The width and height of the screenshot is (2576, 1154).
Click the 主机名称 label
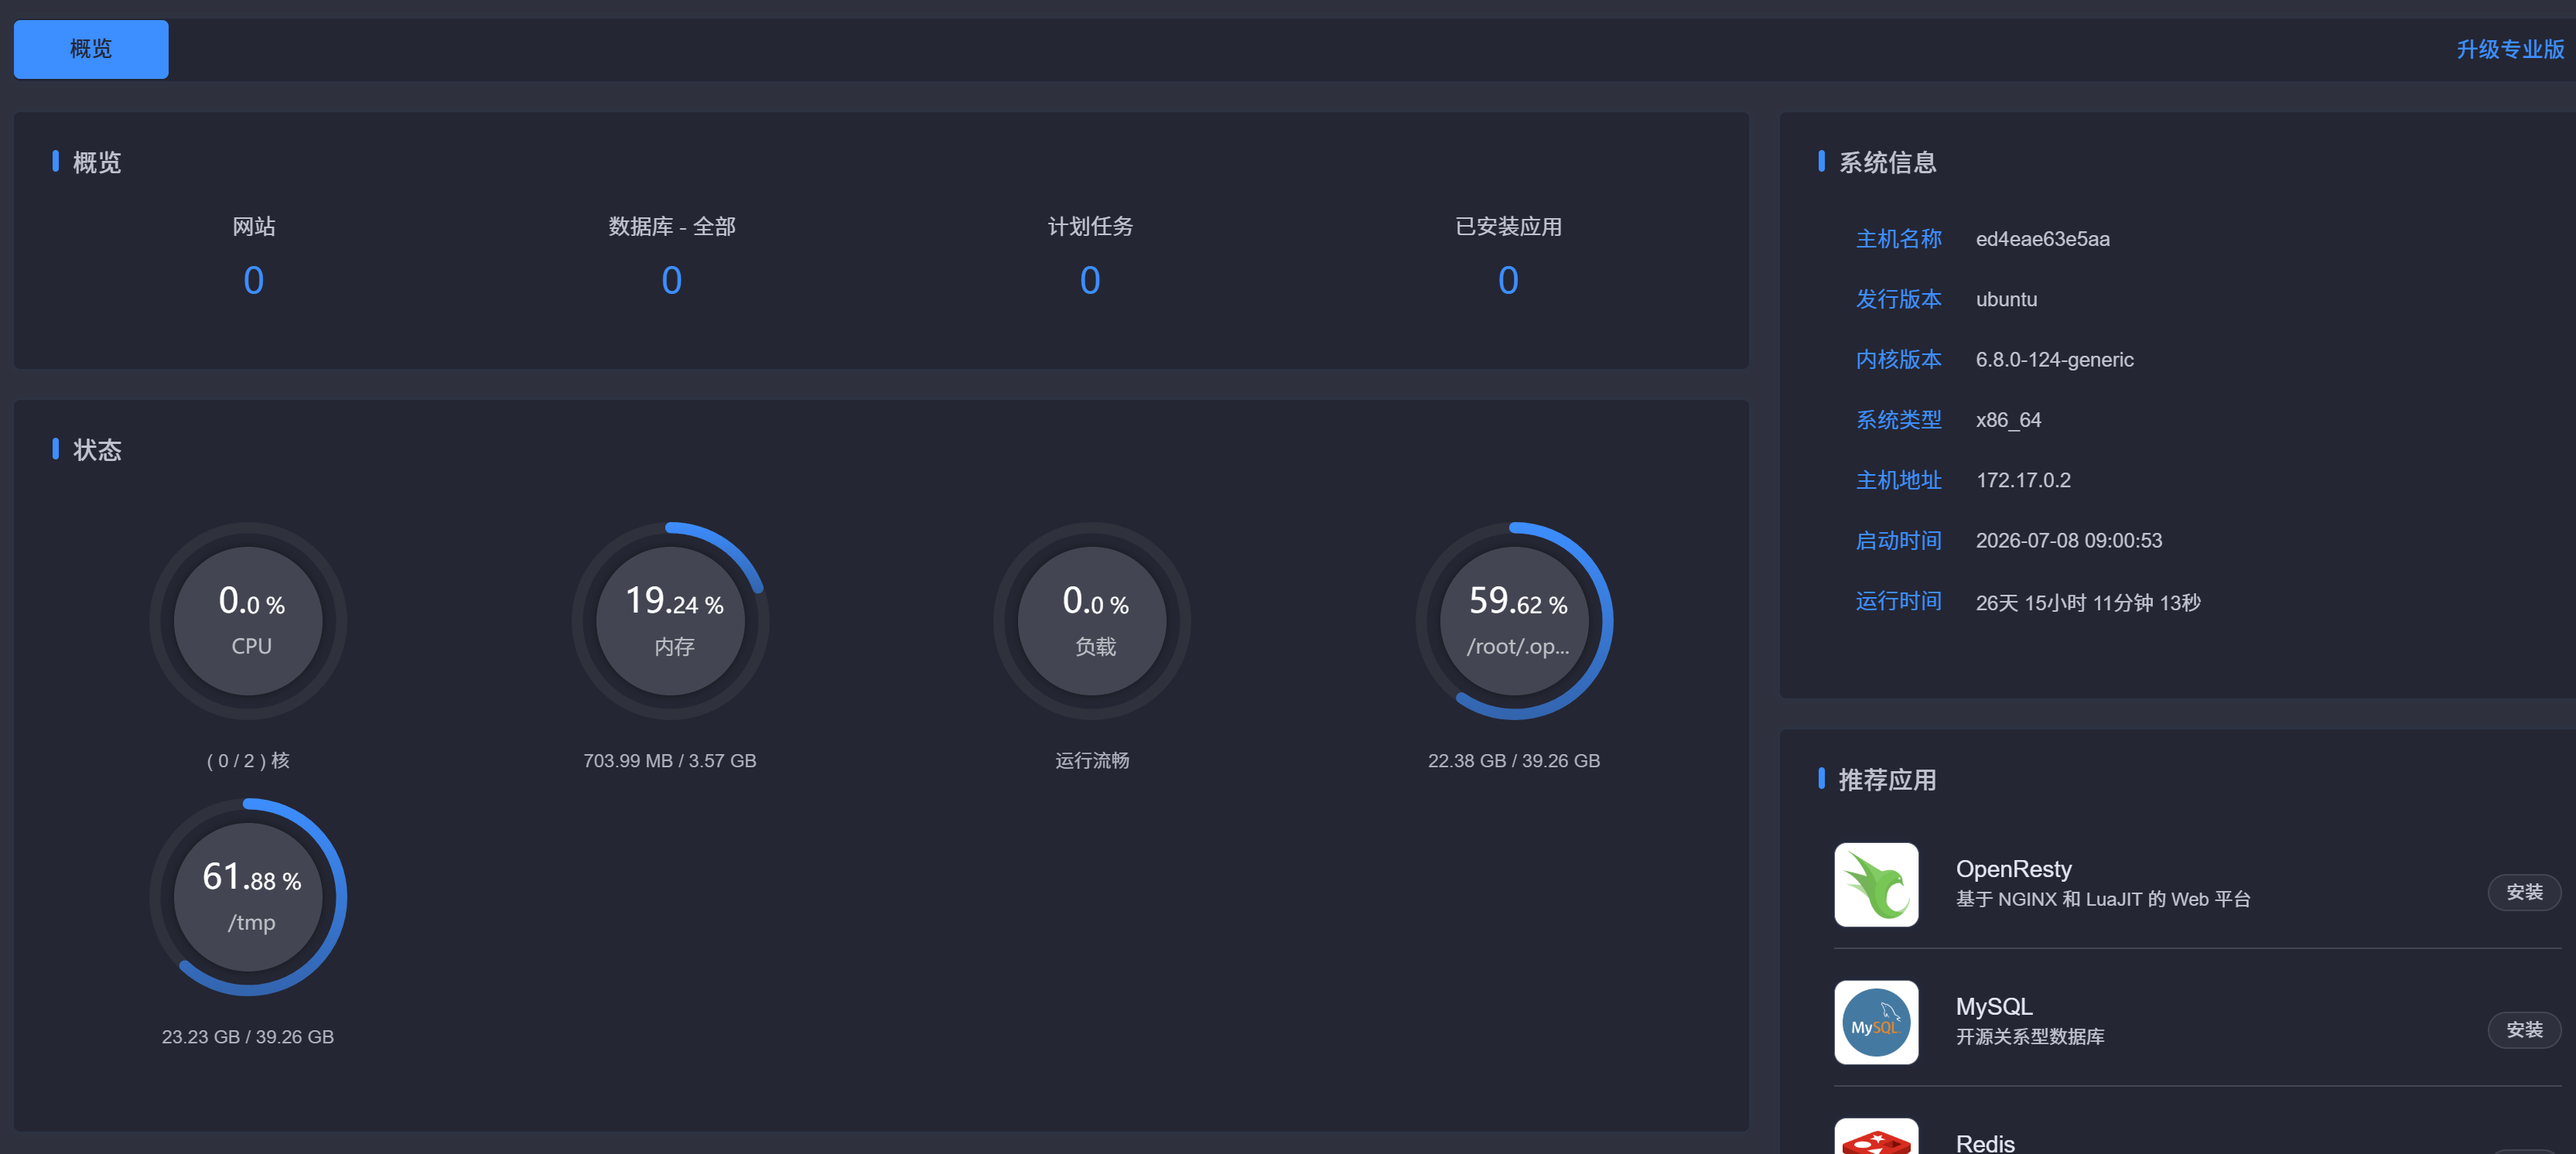click(x=1898, y=239)
